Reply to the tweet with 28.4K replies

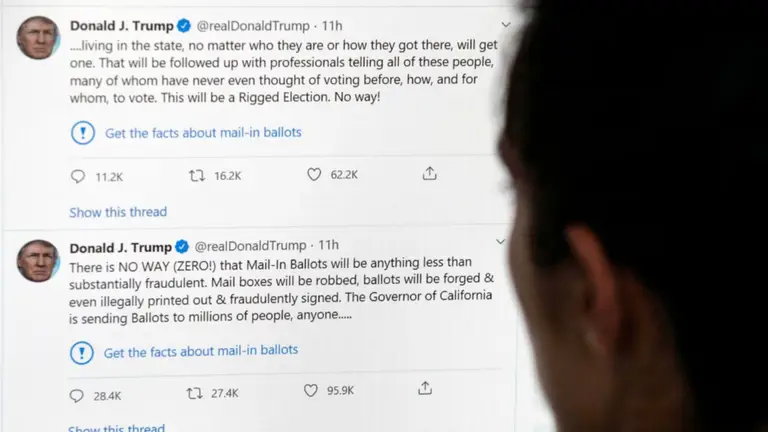pos(77,396)
